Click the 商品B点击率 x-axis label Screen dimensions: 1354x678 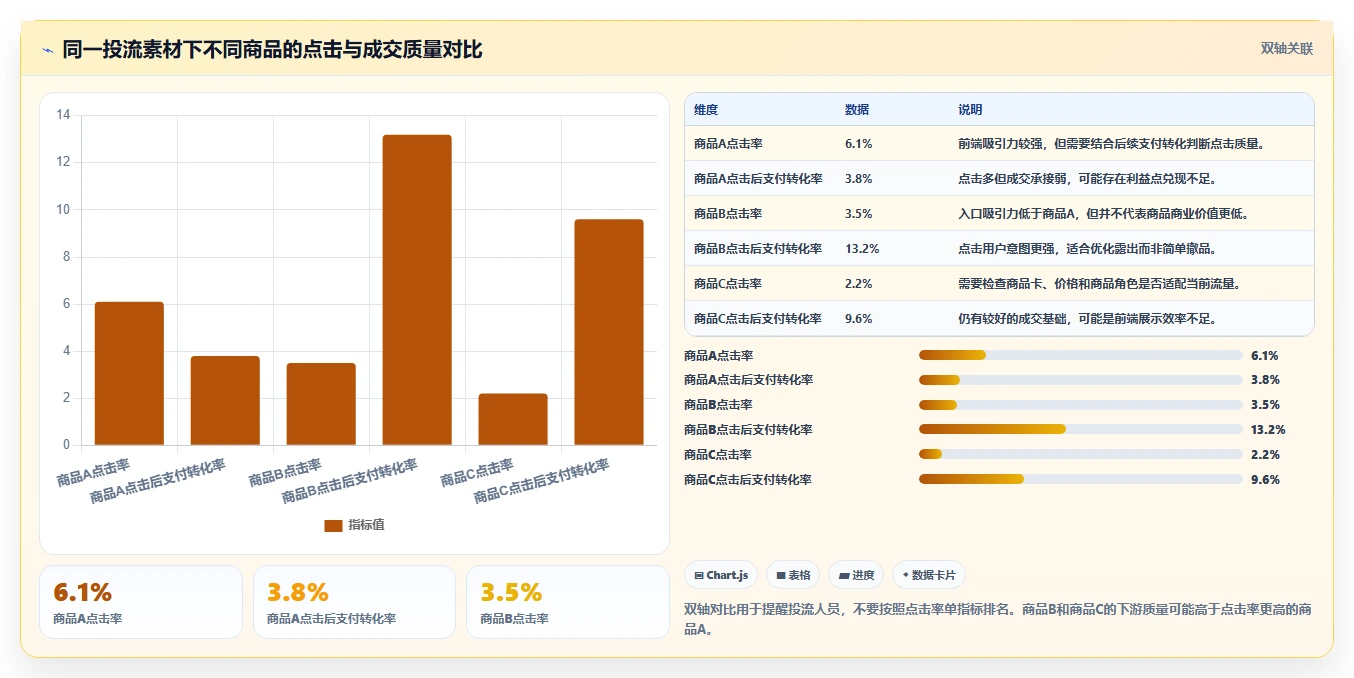285,472
